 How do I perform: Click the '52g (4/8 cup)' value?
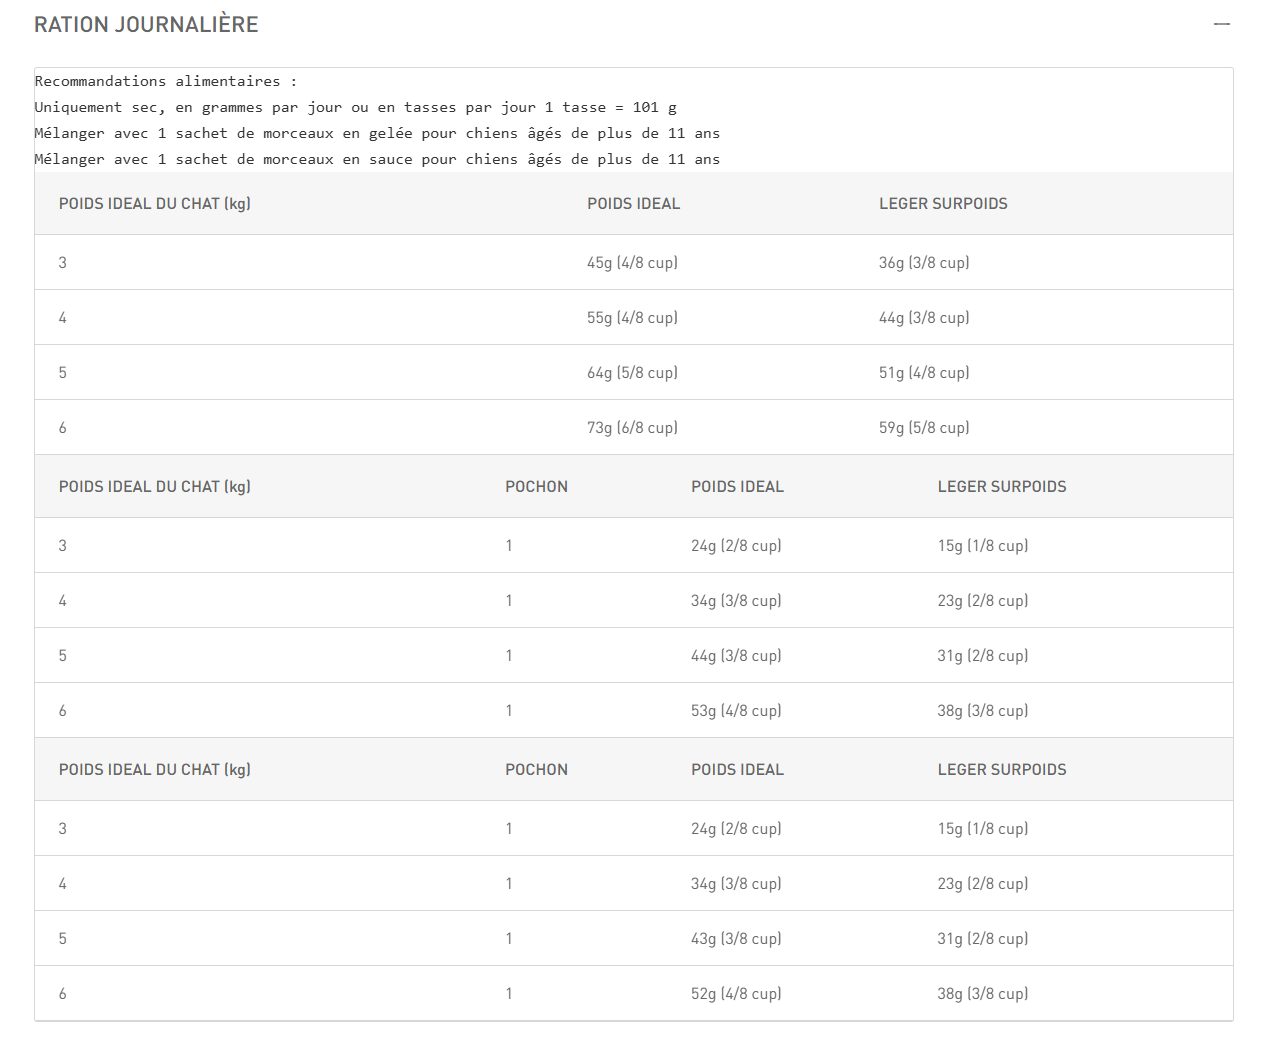click(x=736, y=994)
